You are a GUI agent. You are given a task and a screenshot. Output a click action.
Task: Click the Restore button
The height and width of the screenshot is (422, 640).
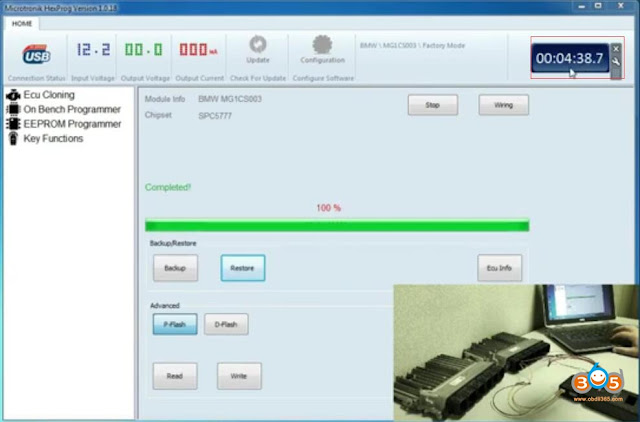243,268
